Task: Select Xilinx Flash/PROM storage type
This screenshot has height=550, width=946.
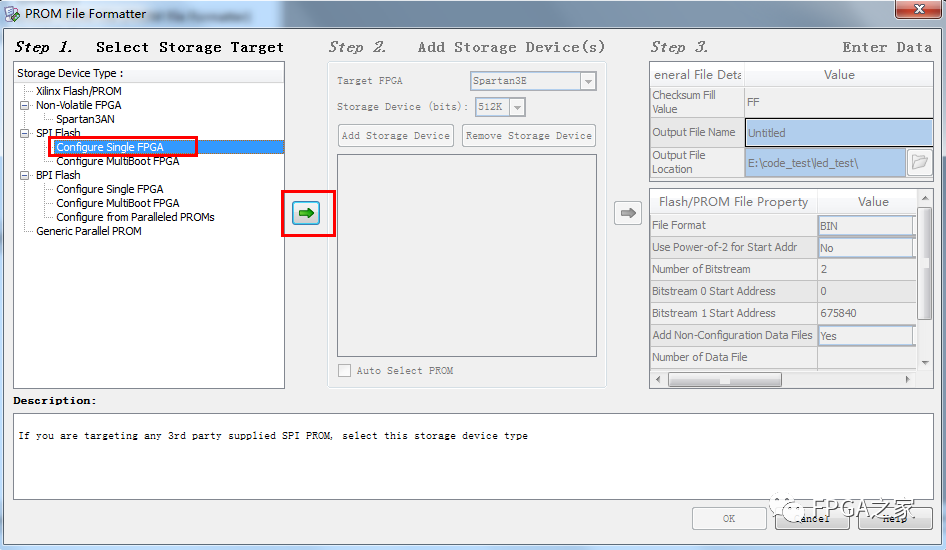Action: (x=78, y=91)
